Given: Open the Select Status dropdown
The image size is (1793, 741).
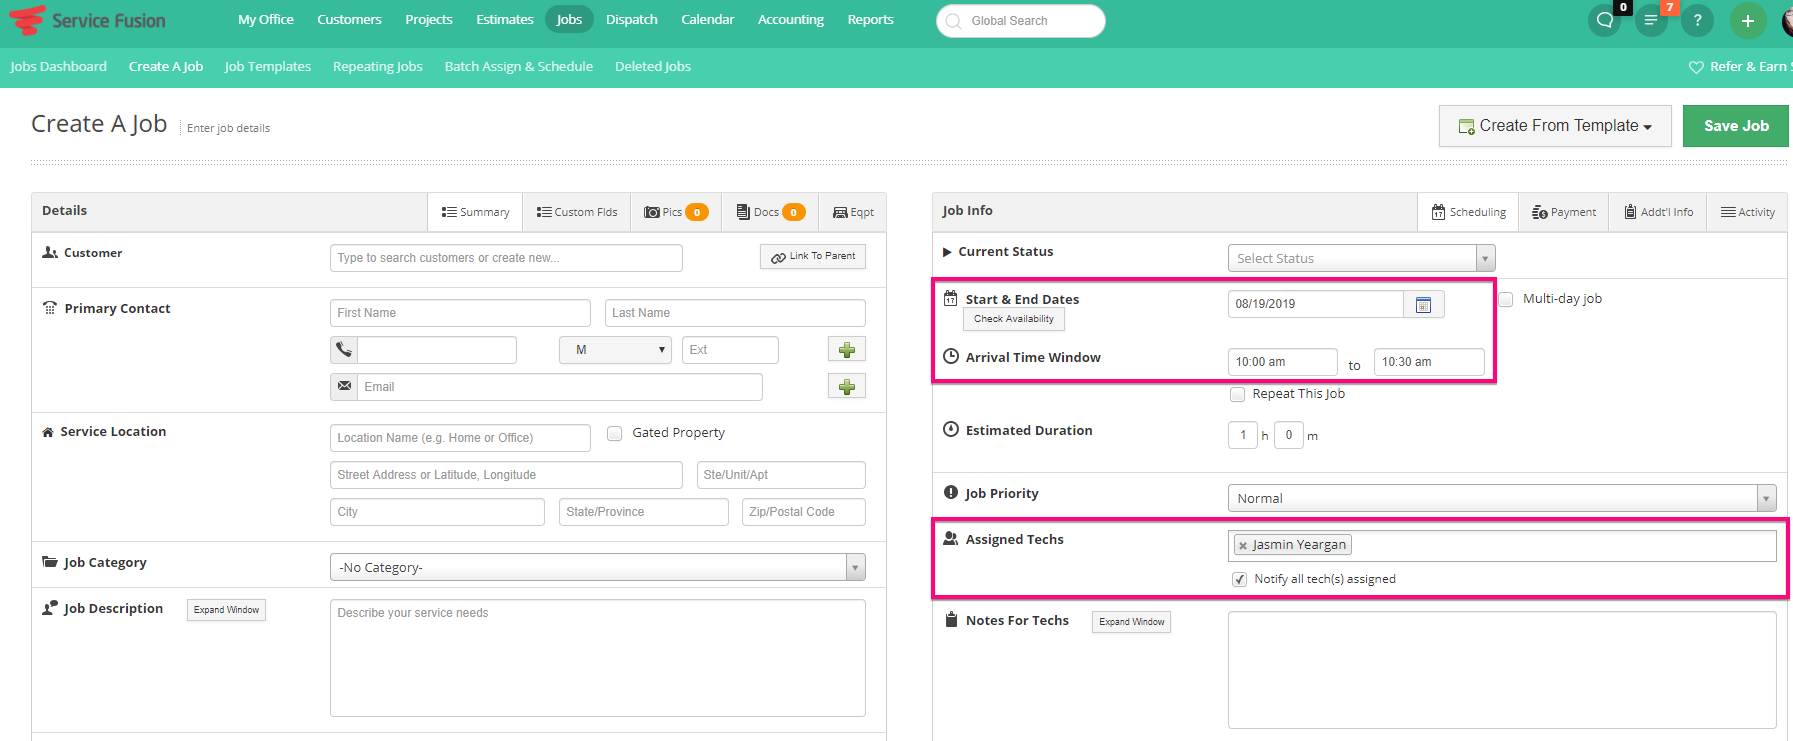Looking at the screenshot, I should 1360,258.
